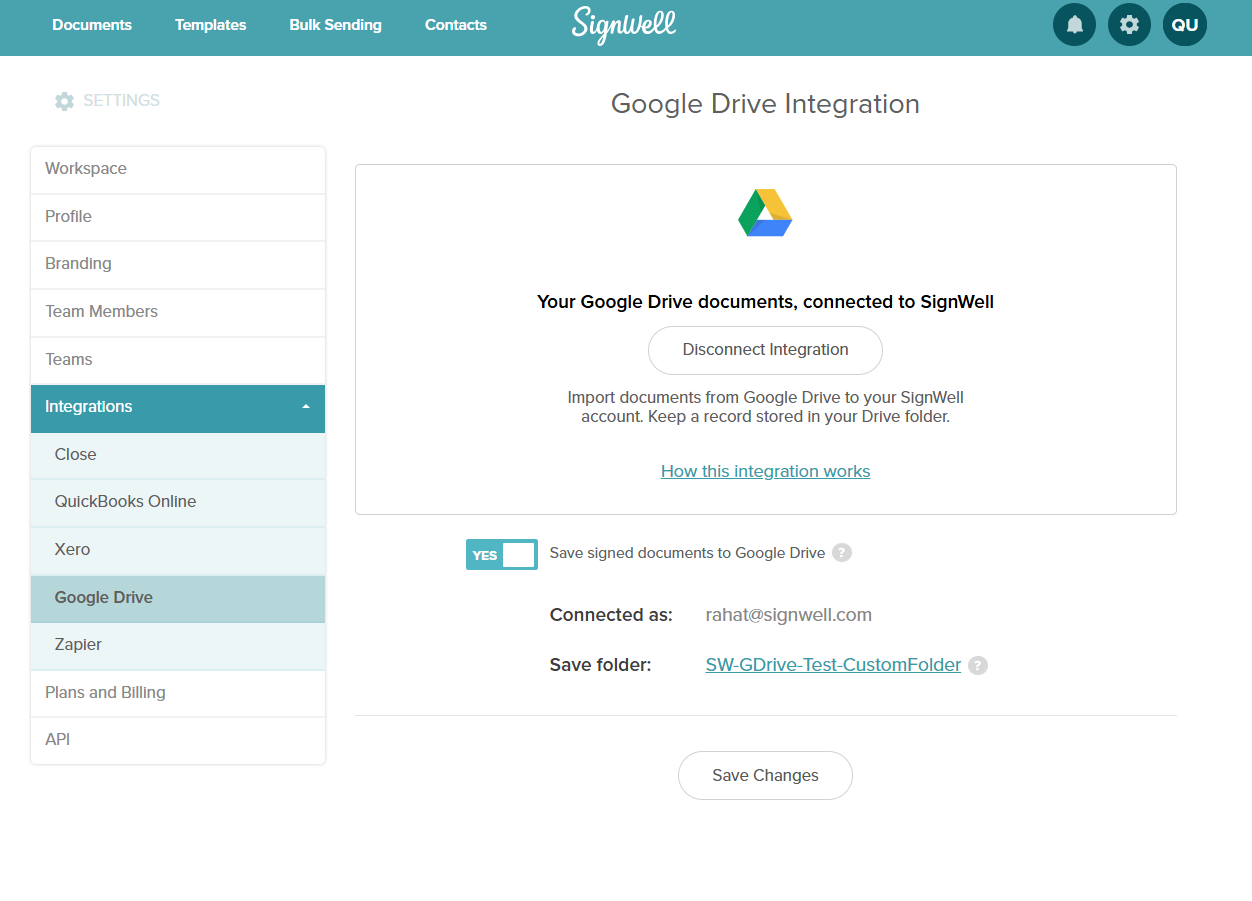Image resolution: width=1252 pixels, height=901 pixels.
Task: Click the Save Changes button
Action: [x=765, y=776]
